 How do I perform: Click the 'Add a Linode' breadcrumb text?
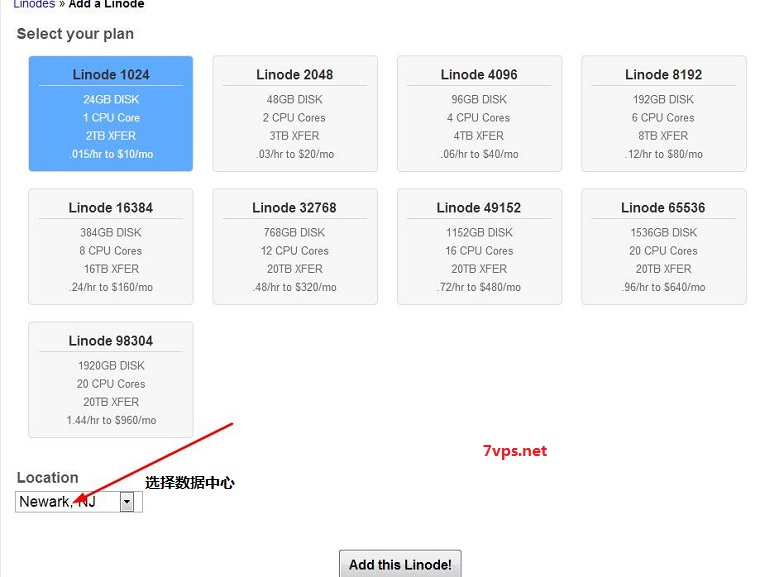(107, 4)
